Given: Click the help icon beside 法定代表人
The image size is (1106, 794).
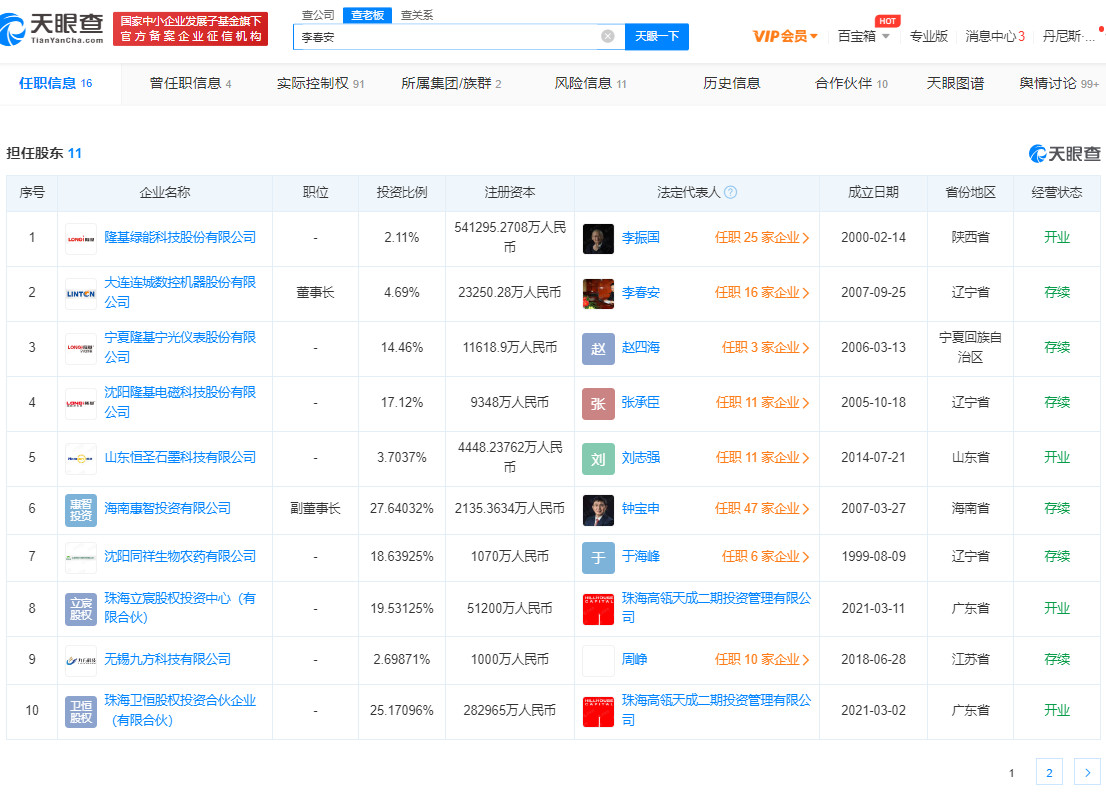Looking at the screenshot, I should coord(730,193).
